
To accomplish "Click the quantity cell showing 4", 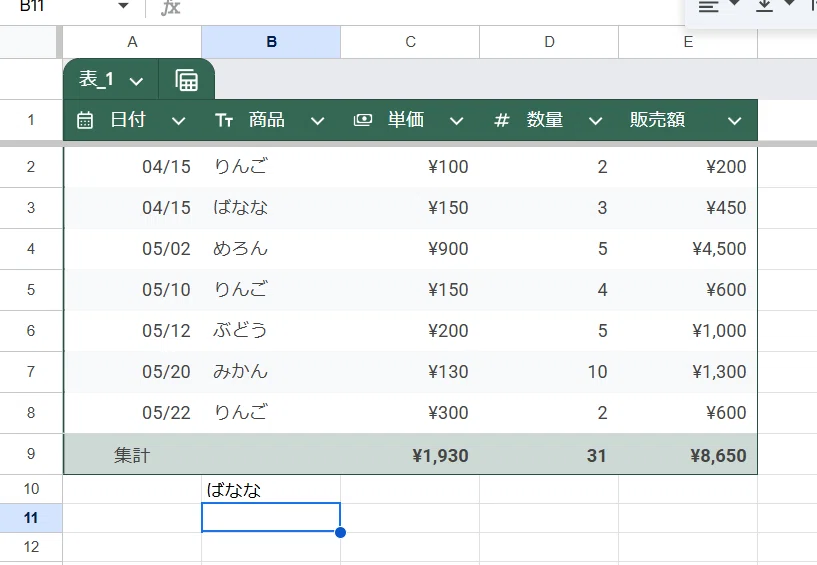I will 549,290.
